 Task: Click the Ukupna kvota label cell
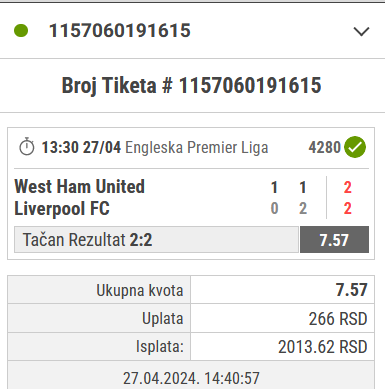point(99,290)
